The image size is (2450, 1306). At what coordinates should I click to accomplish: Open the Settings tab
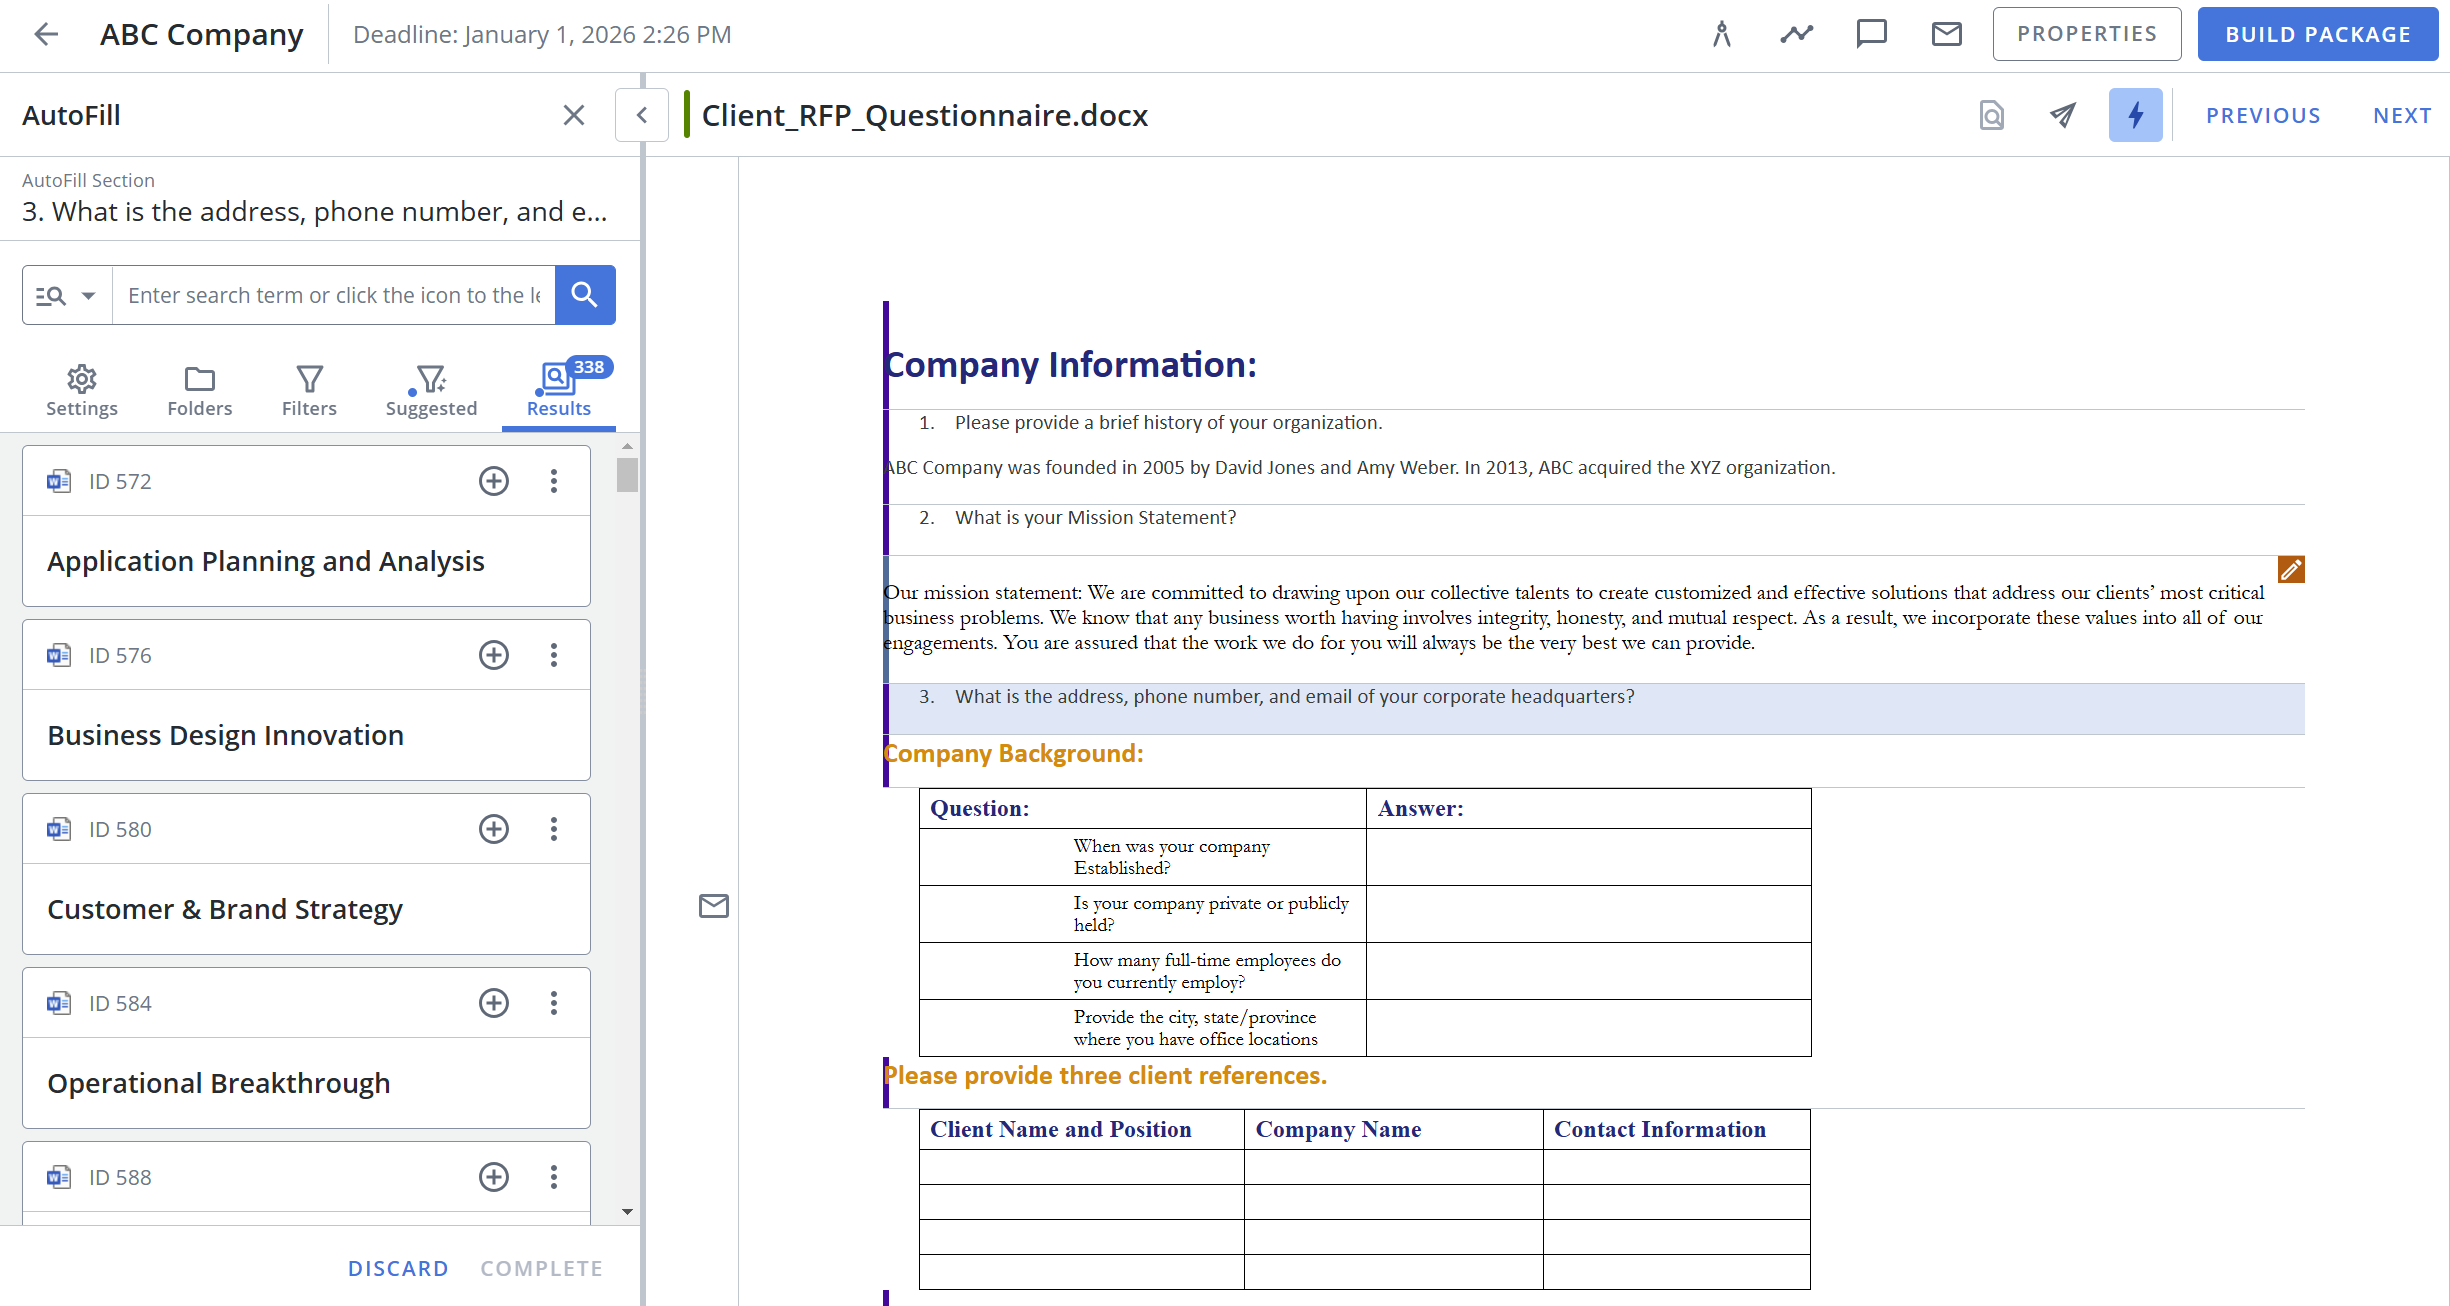(82, 391)
